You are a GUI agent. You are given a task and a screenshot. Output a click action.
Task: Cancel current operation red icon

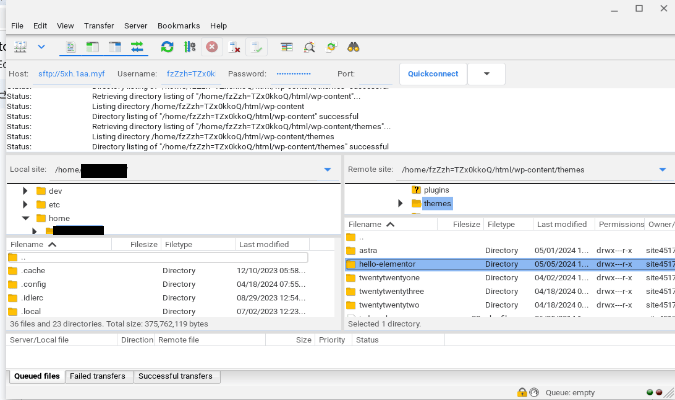(212, 47)
